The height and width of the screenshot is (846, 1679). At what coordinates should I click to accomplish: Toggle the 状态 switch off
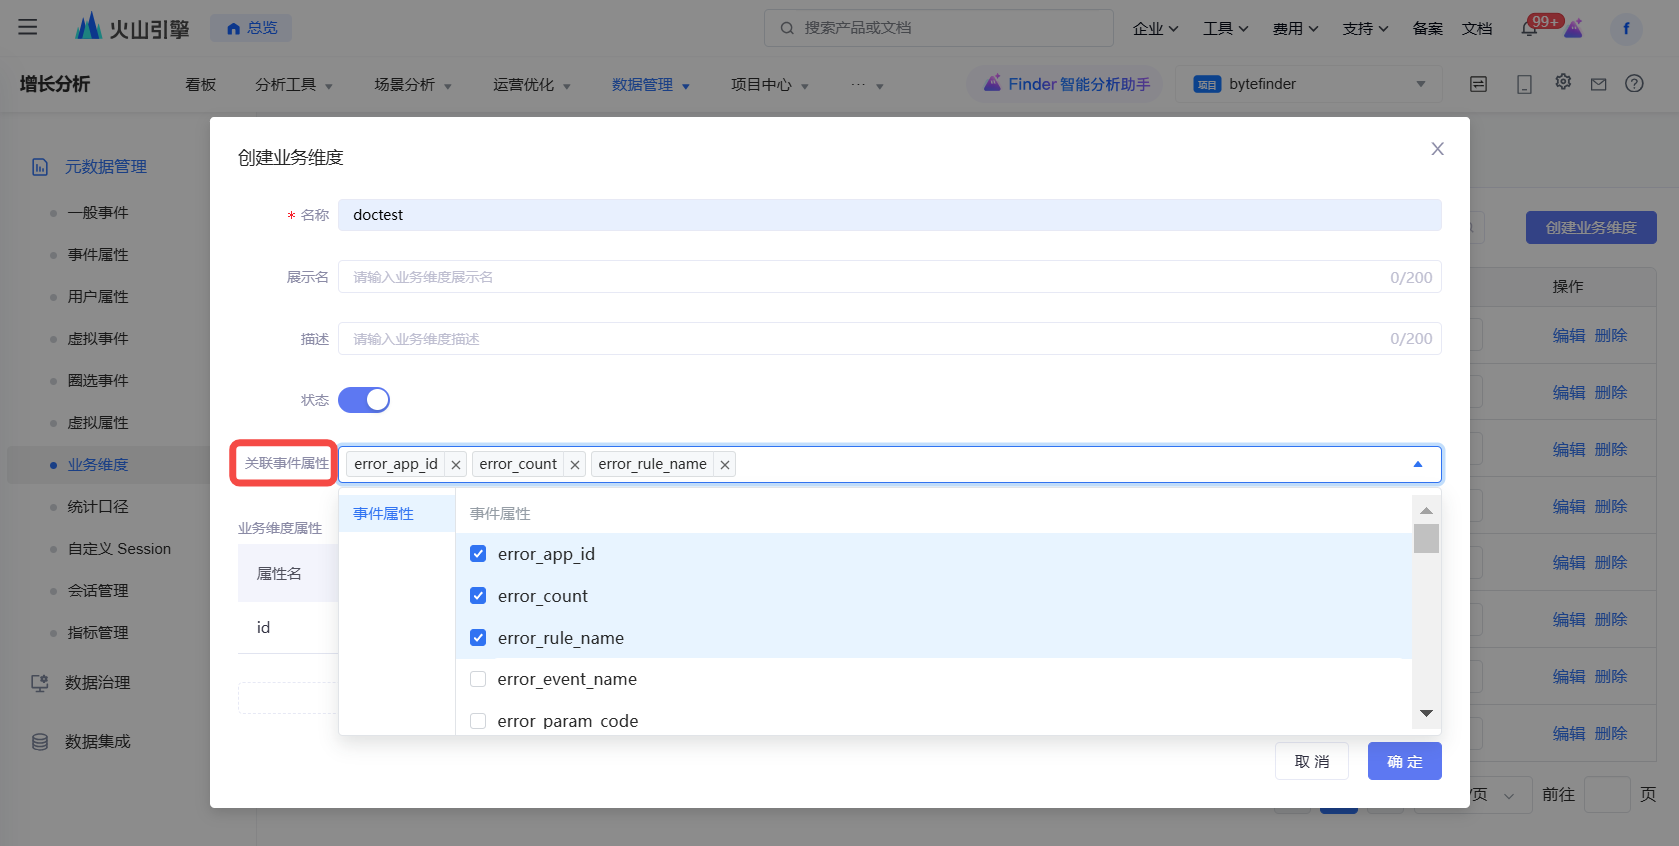[364, 400]
